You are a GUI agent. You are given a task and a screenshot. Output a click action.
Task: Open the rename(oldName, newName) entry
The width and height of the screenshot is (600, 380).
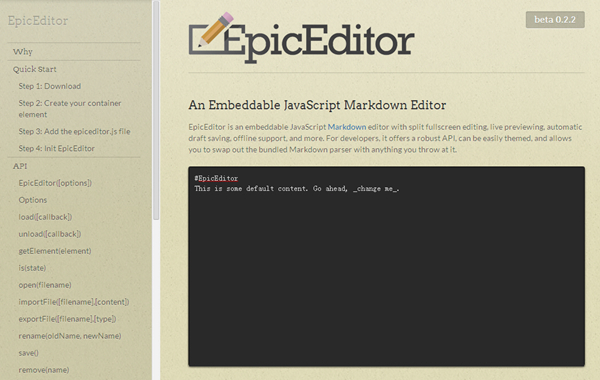point(70,336)
